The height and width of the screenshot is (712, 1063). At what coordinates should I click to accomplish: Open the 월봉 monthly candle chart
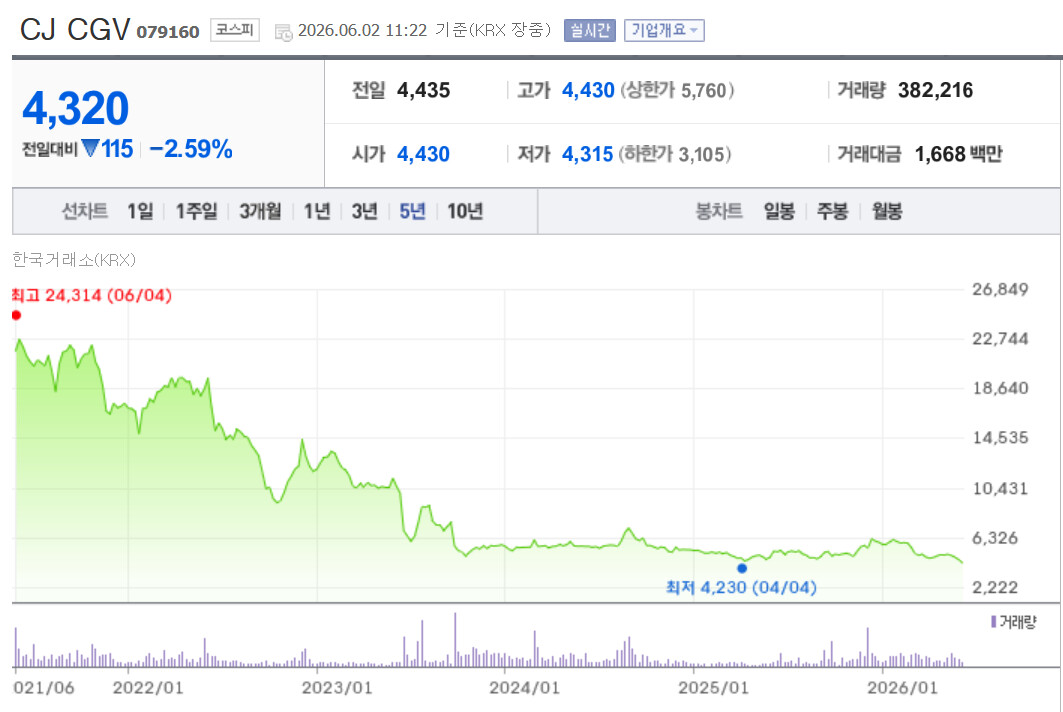887,212
